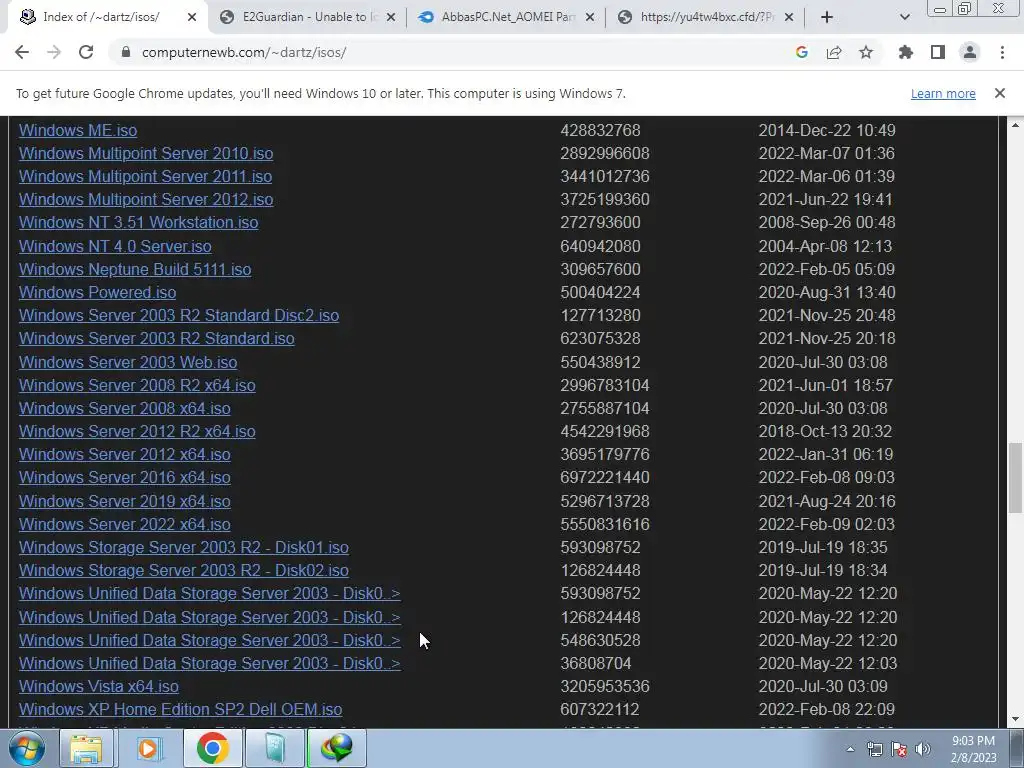Bookmark this page with the star icon
The image size is (1024, 768).
point(866,52)
